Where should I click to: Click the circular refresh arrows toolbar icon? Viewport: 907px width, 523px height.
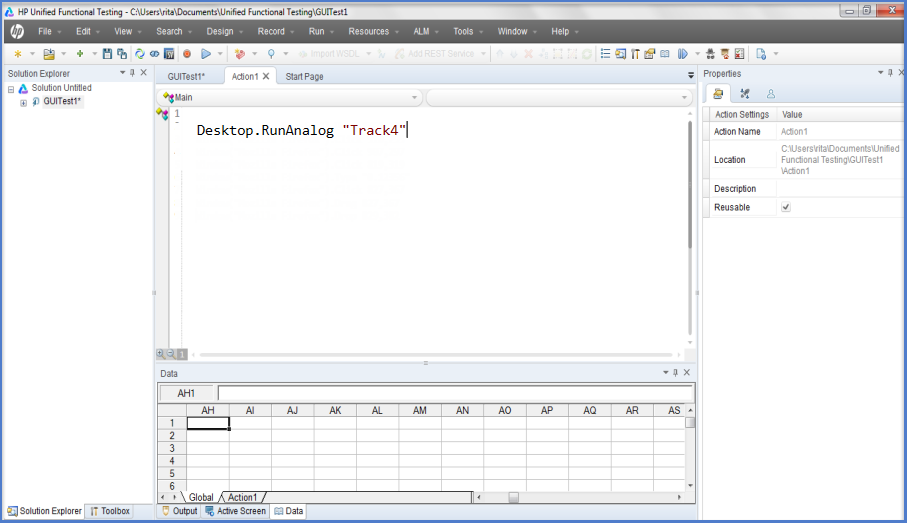(x=139, y=54)
